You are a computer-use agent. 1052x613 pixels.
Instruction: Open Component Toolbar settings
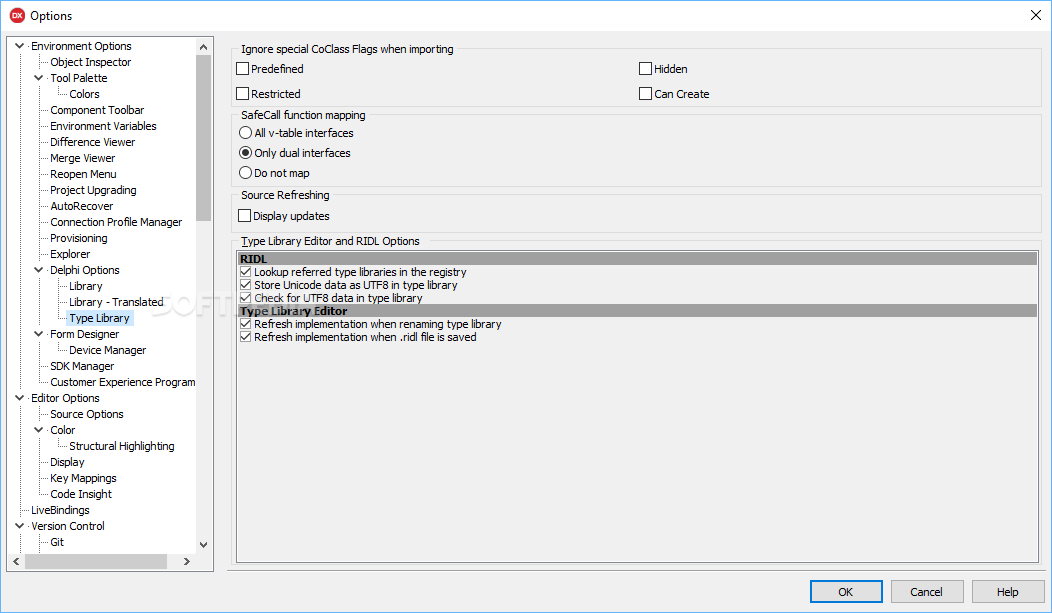pos(97,110)
